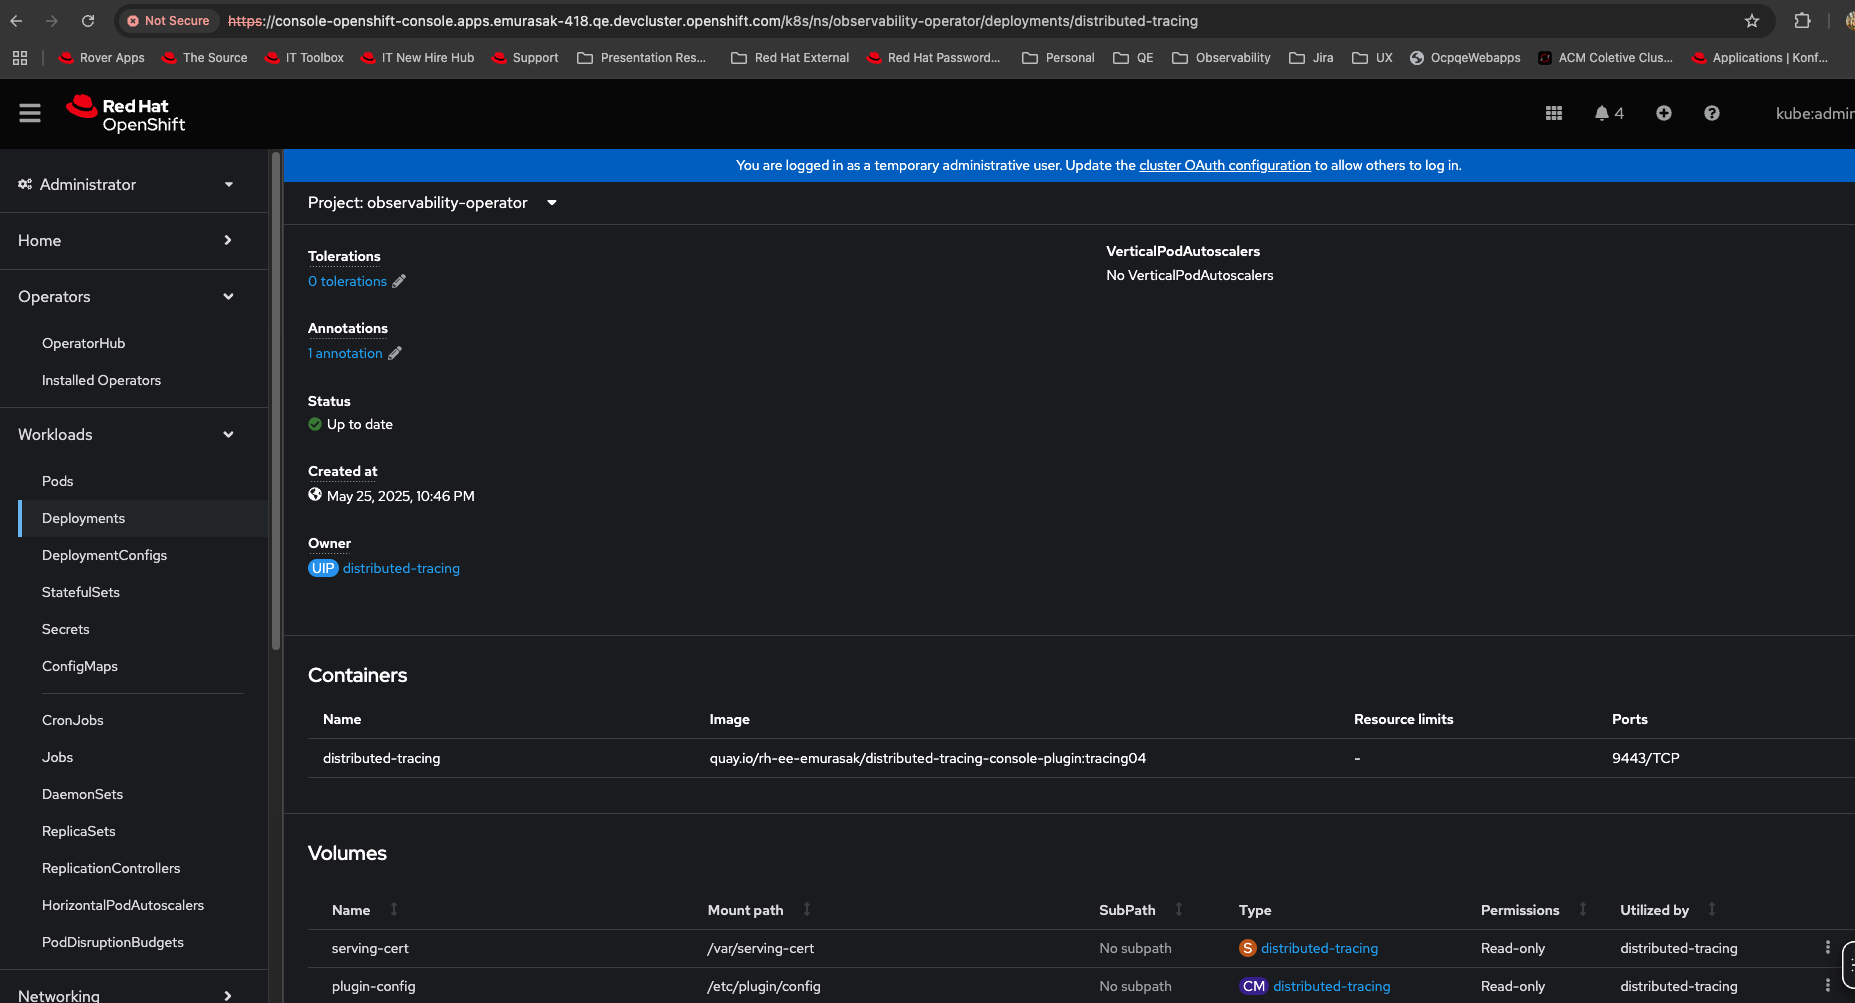The image size is (1855, 1003).
Task: Open ReplicationControllers page
Action: 111,869
